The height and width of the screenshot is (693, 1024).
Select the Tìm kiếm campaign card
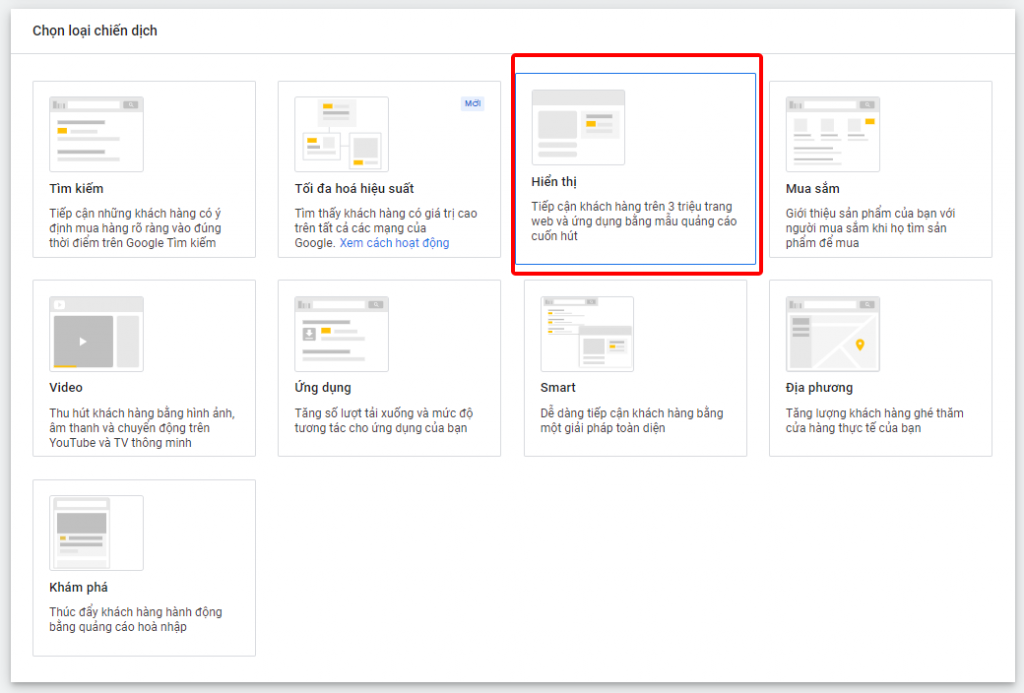coord(144,168)
